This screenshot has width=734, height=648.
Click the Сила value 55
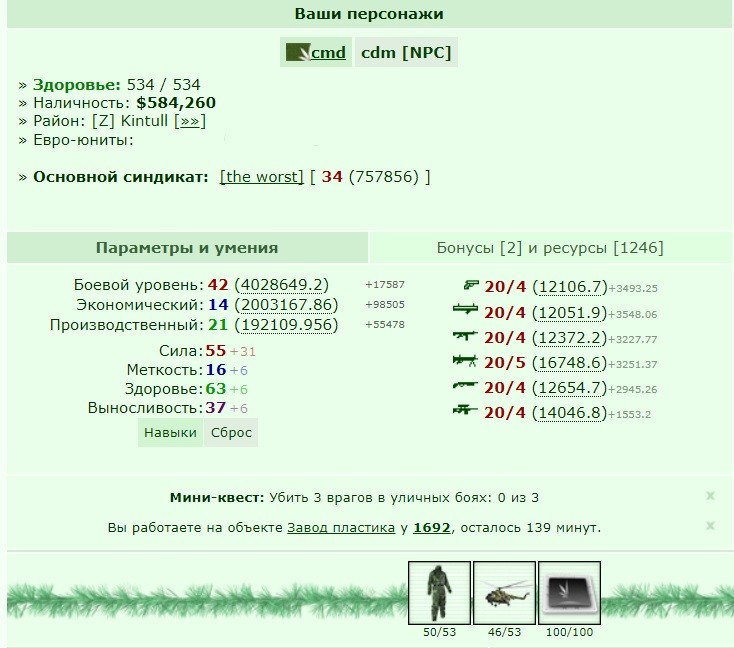(215, 351)
